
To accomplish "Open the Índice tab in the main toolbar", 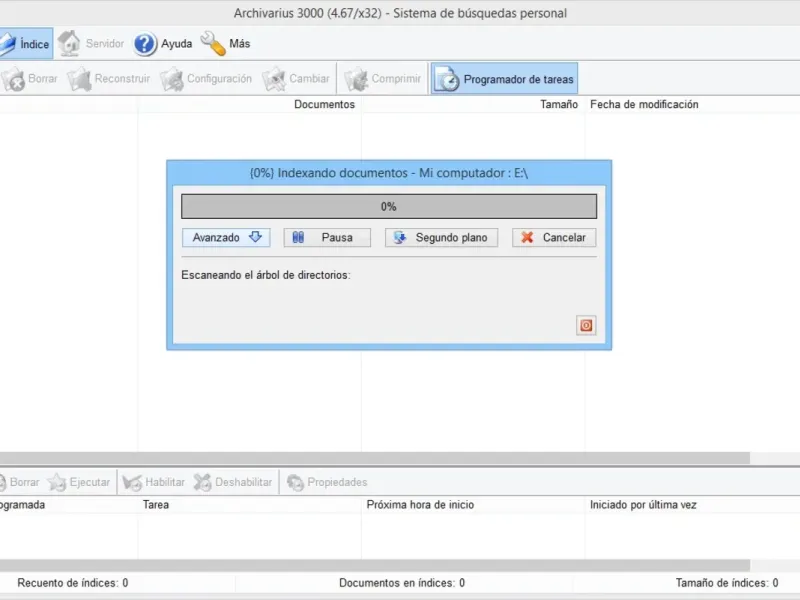I will coord(26,43).
